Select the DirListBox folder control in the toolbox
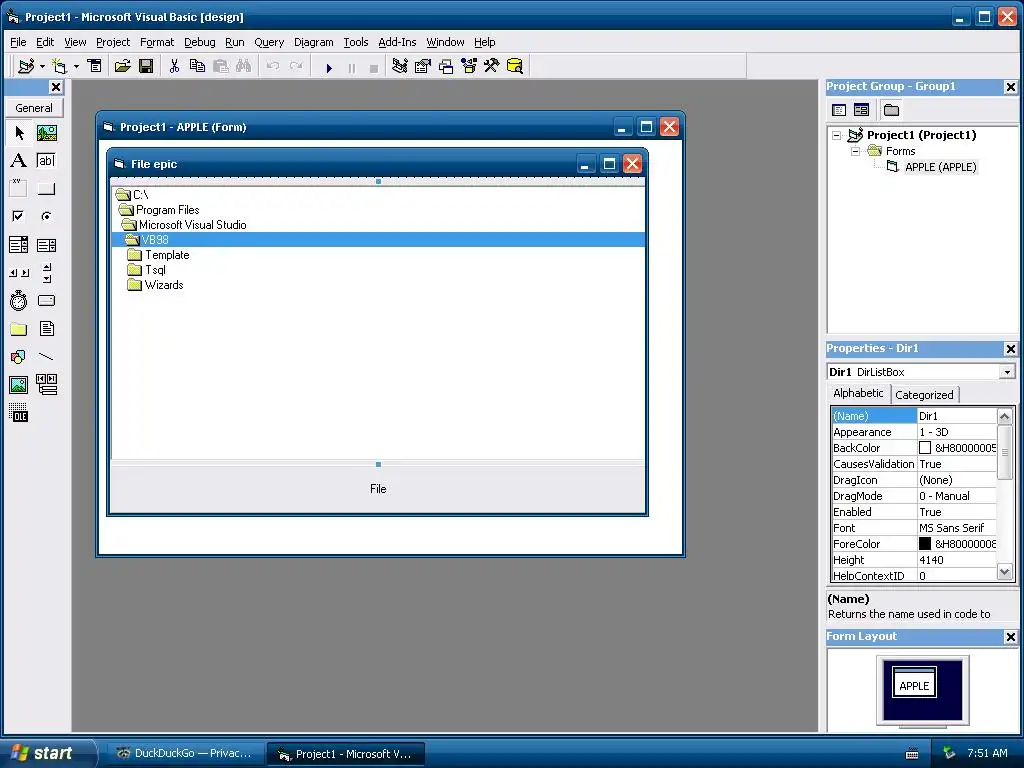The width and height of the screenshot is (1024, 768). coord(19,328)
